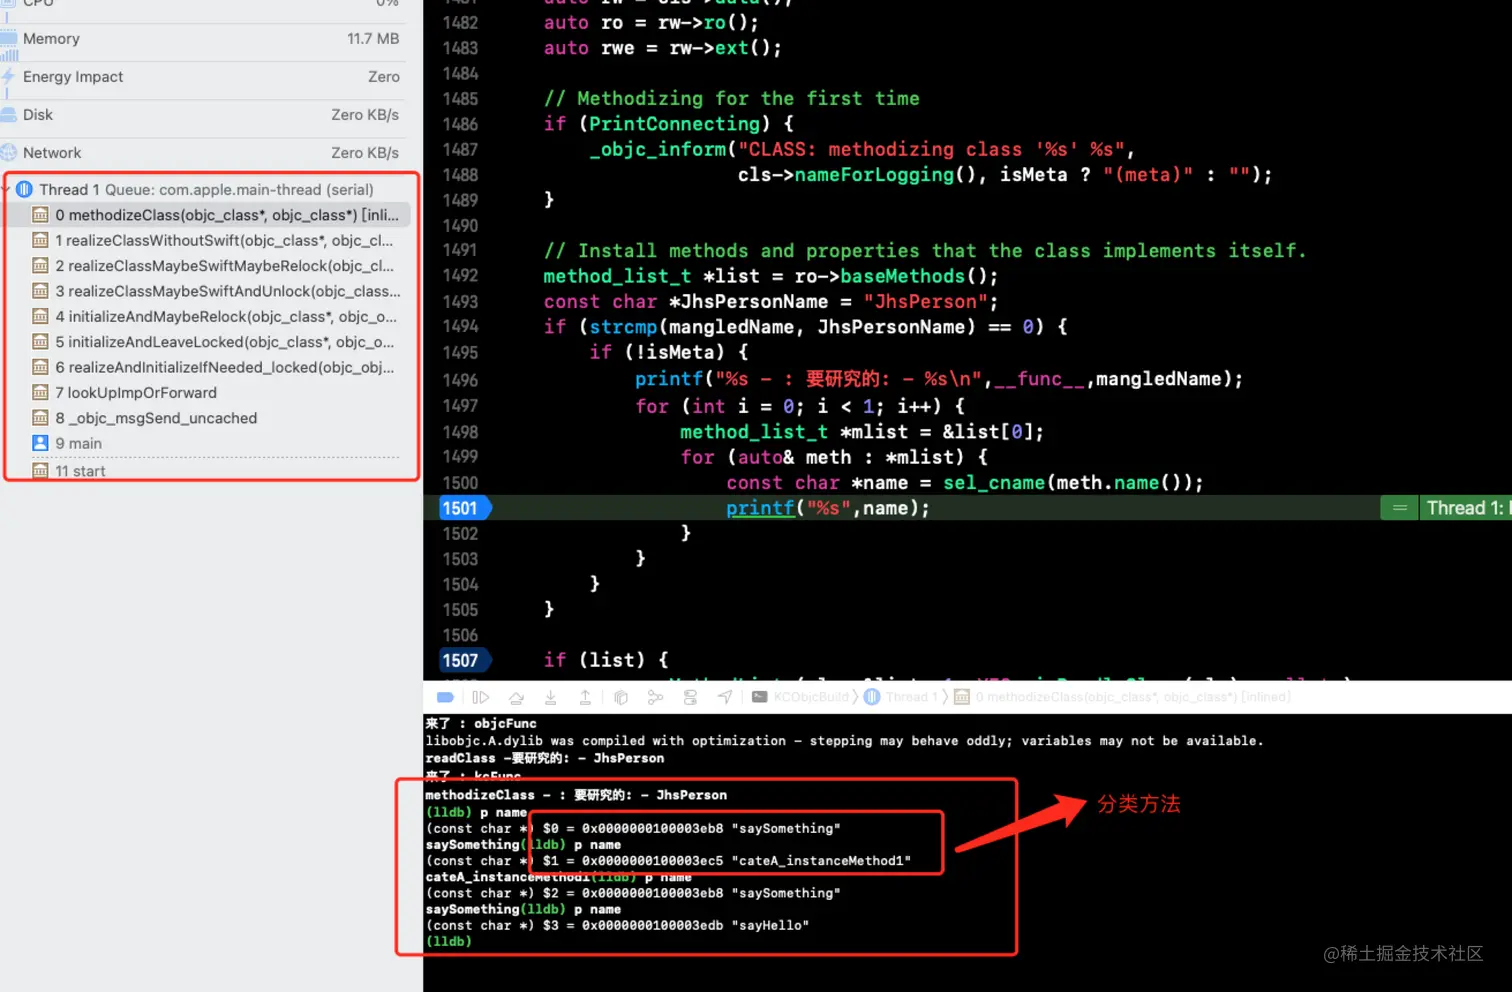
Task: Click the green annotation icon on line 1501
Action: (x=1400, y=508)
